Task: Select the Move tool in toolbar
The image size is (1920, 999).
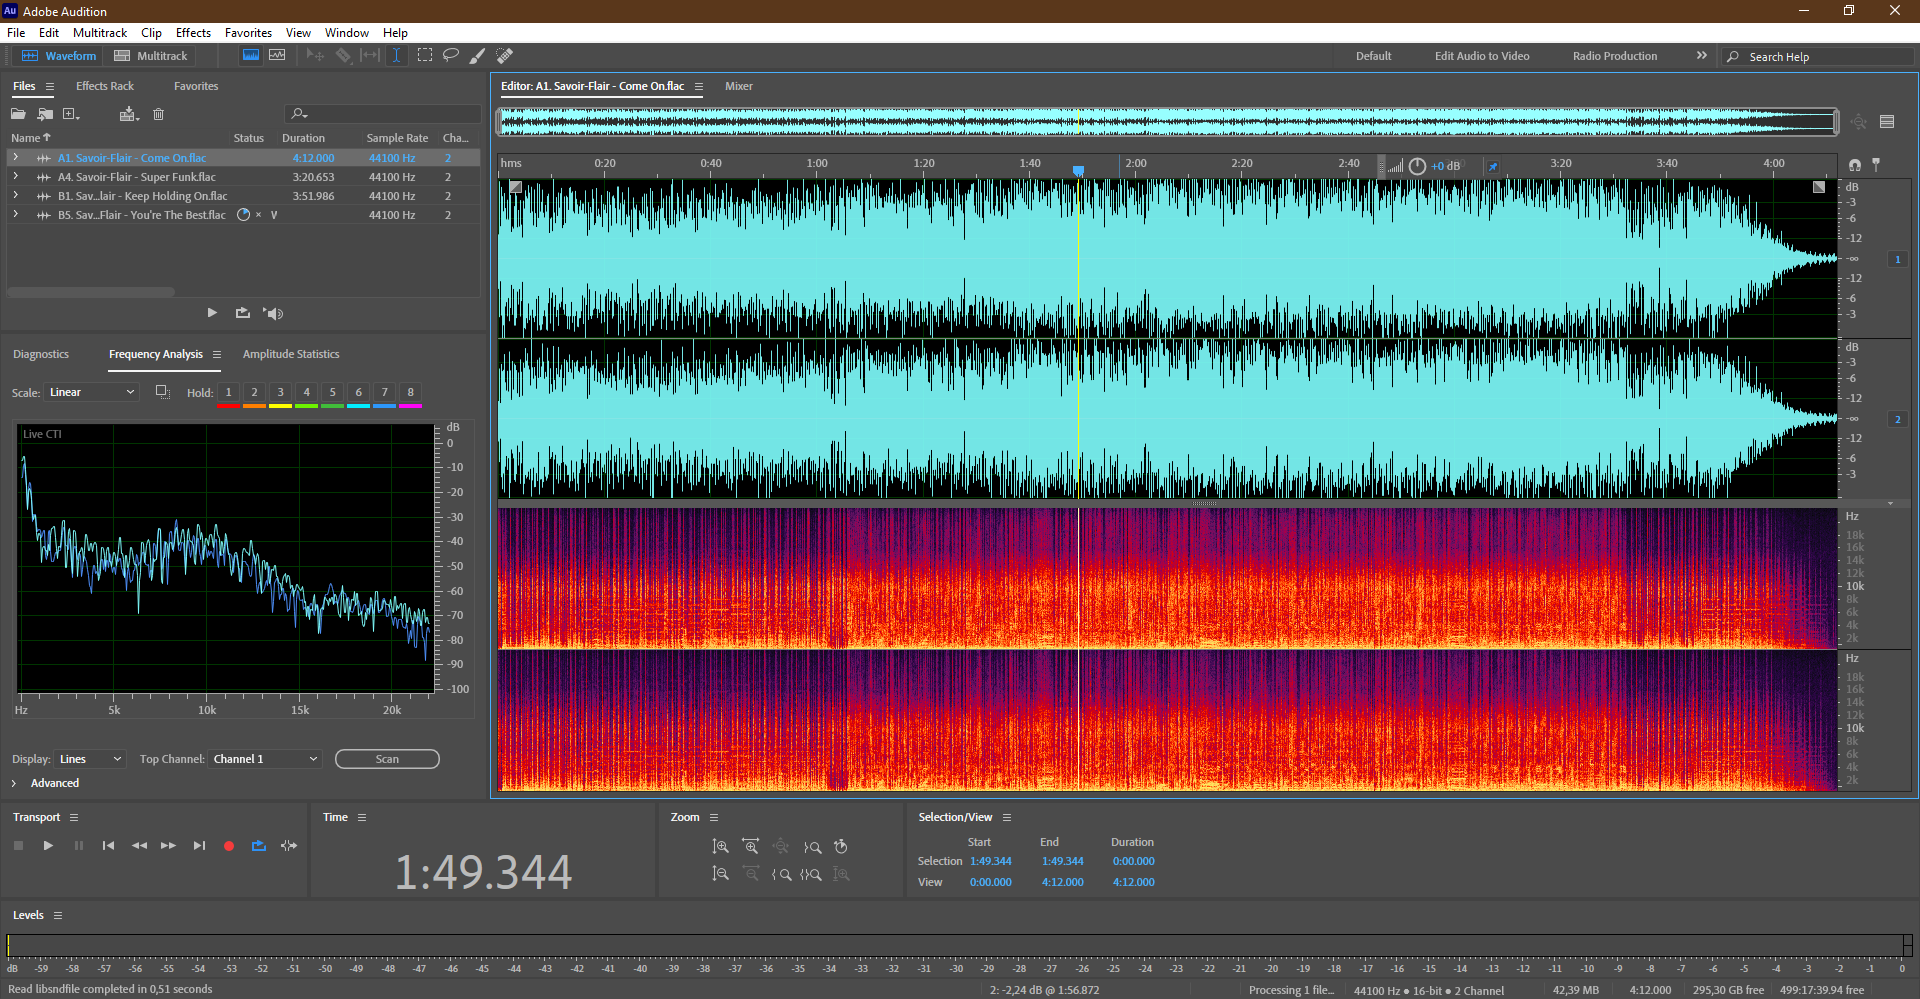Action: click(x=315, y=55)
